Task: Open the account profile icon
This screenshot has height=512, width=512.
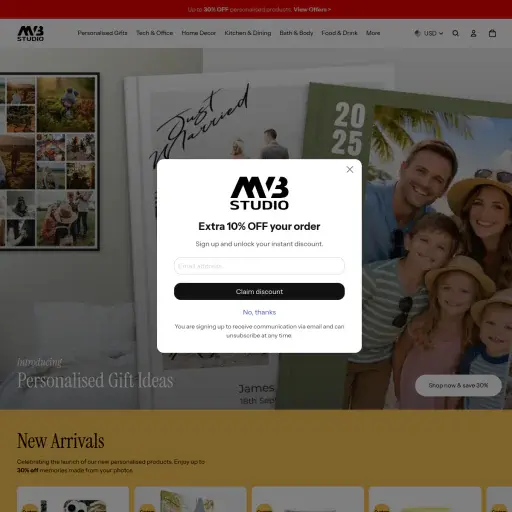Action: pyautogui.click(x=473, y=33)
